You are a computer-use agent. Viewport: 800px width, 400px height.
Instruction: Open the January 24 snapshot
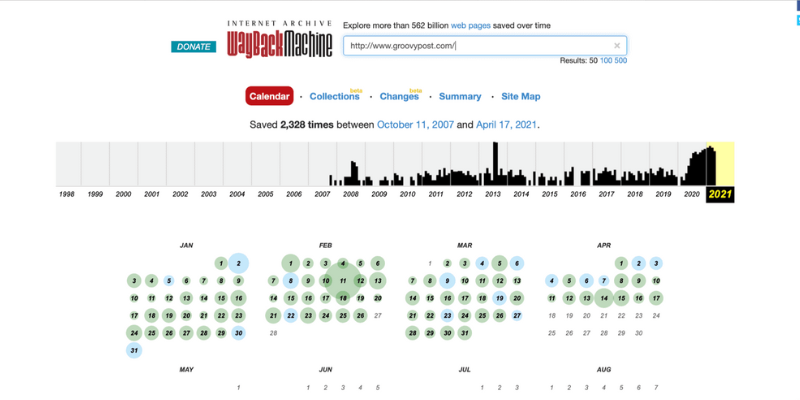click(134, 333)
